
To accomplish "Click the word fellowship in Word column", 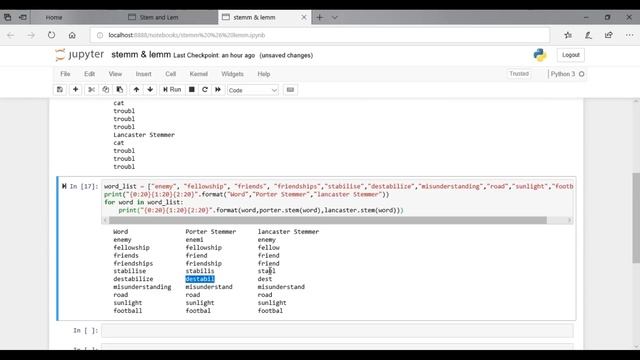I will click(131, 247).
